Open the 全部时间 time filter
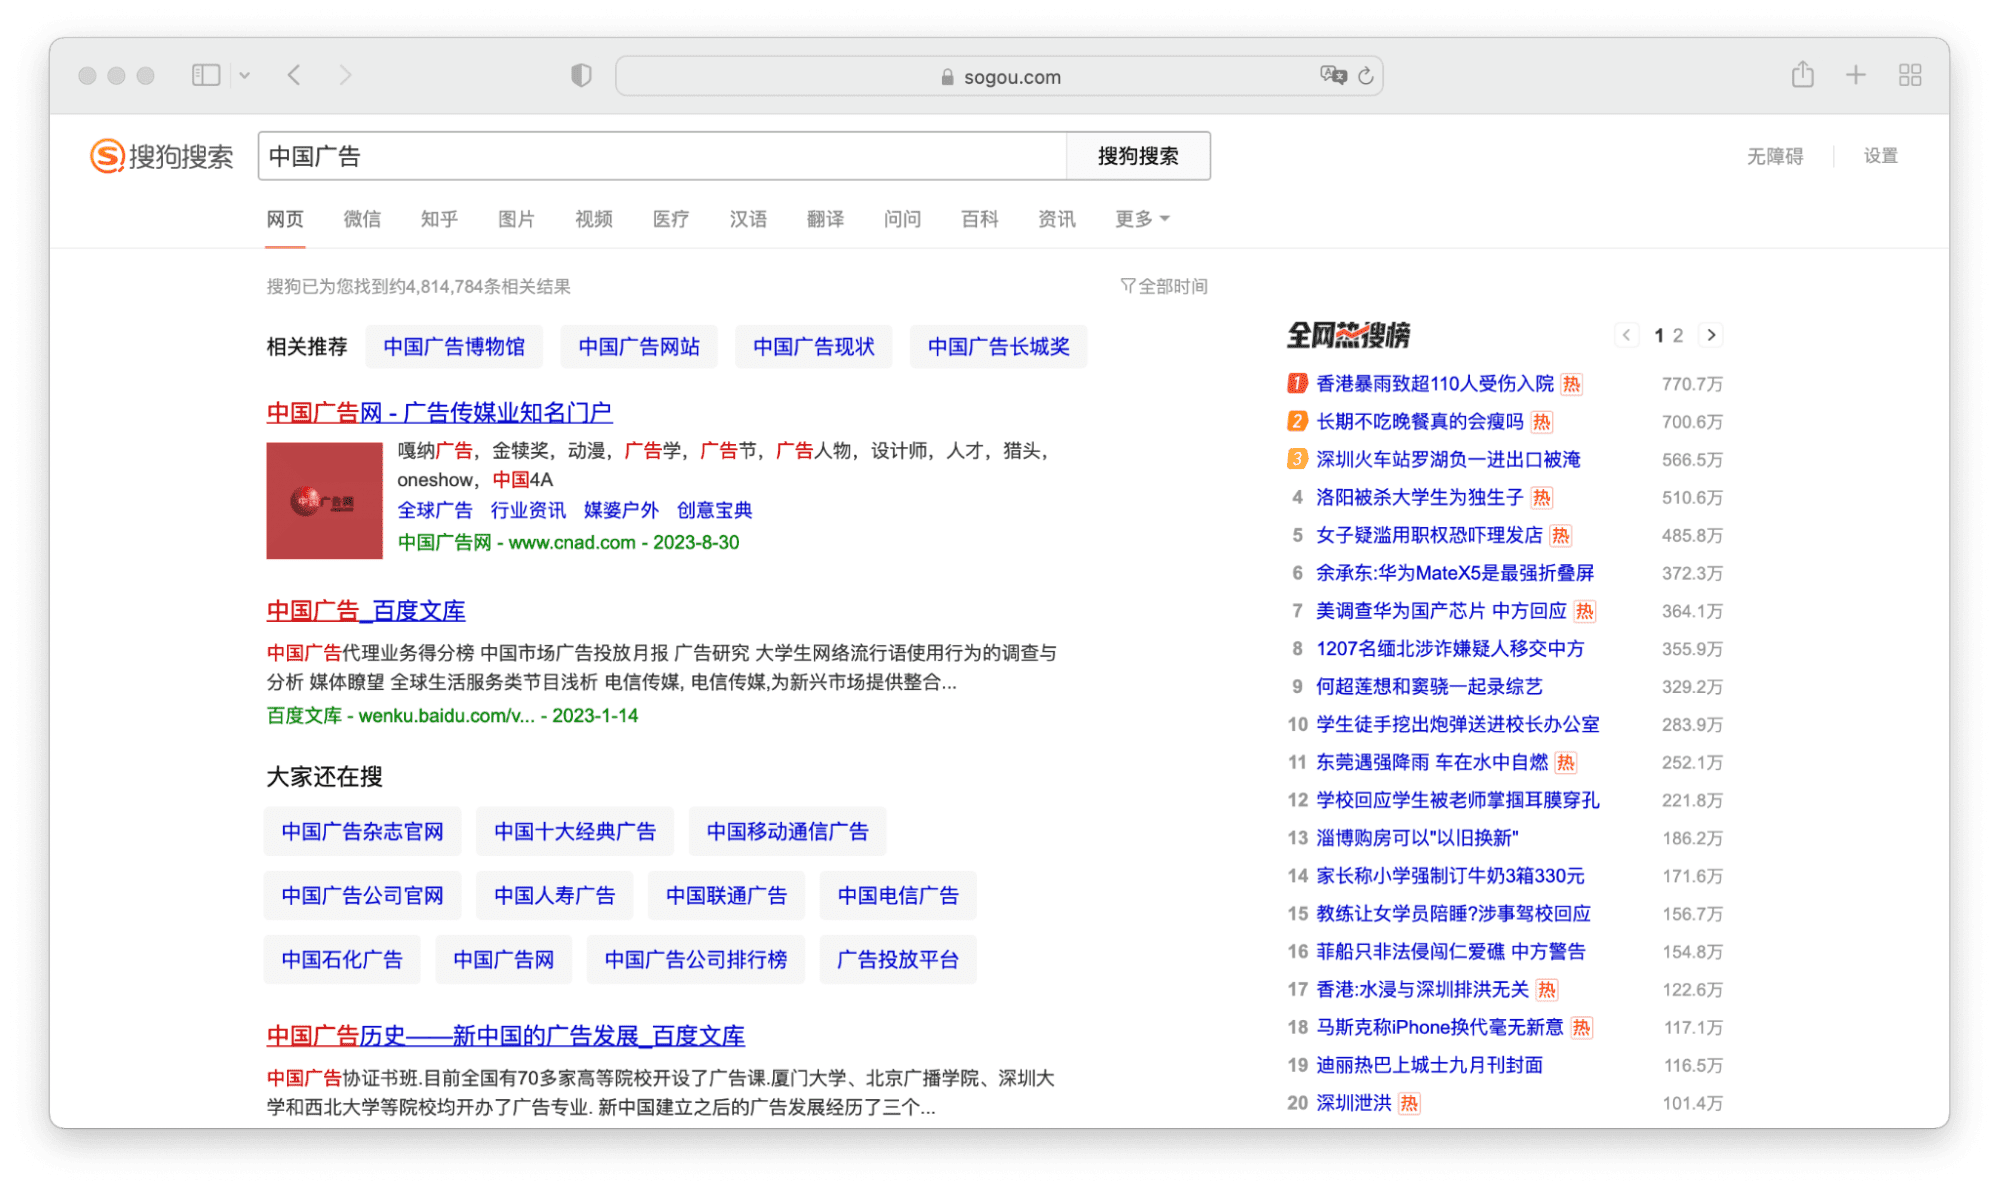The width and height of the screenshot is (1999, 1190). pyautogui.click(x=1164, y=287)
